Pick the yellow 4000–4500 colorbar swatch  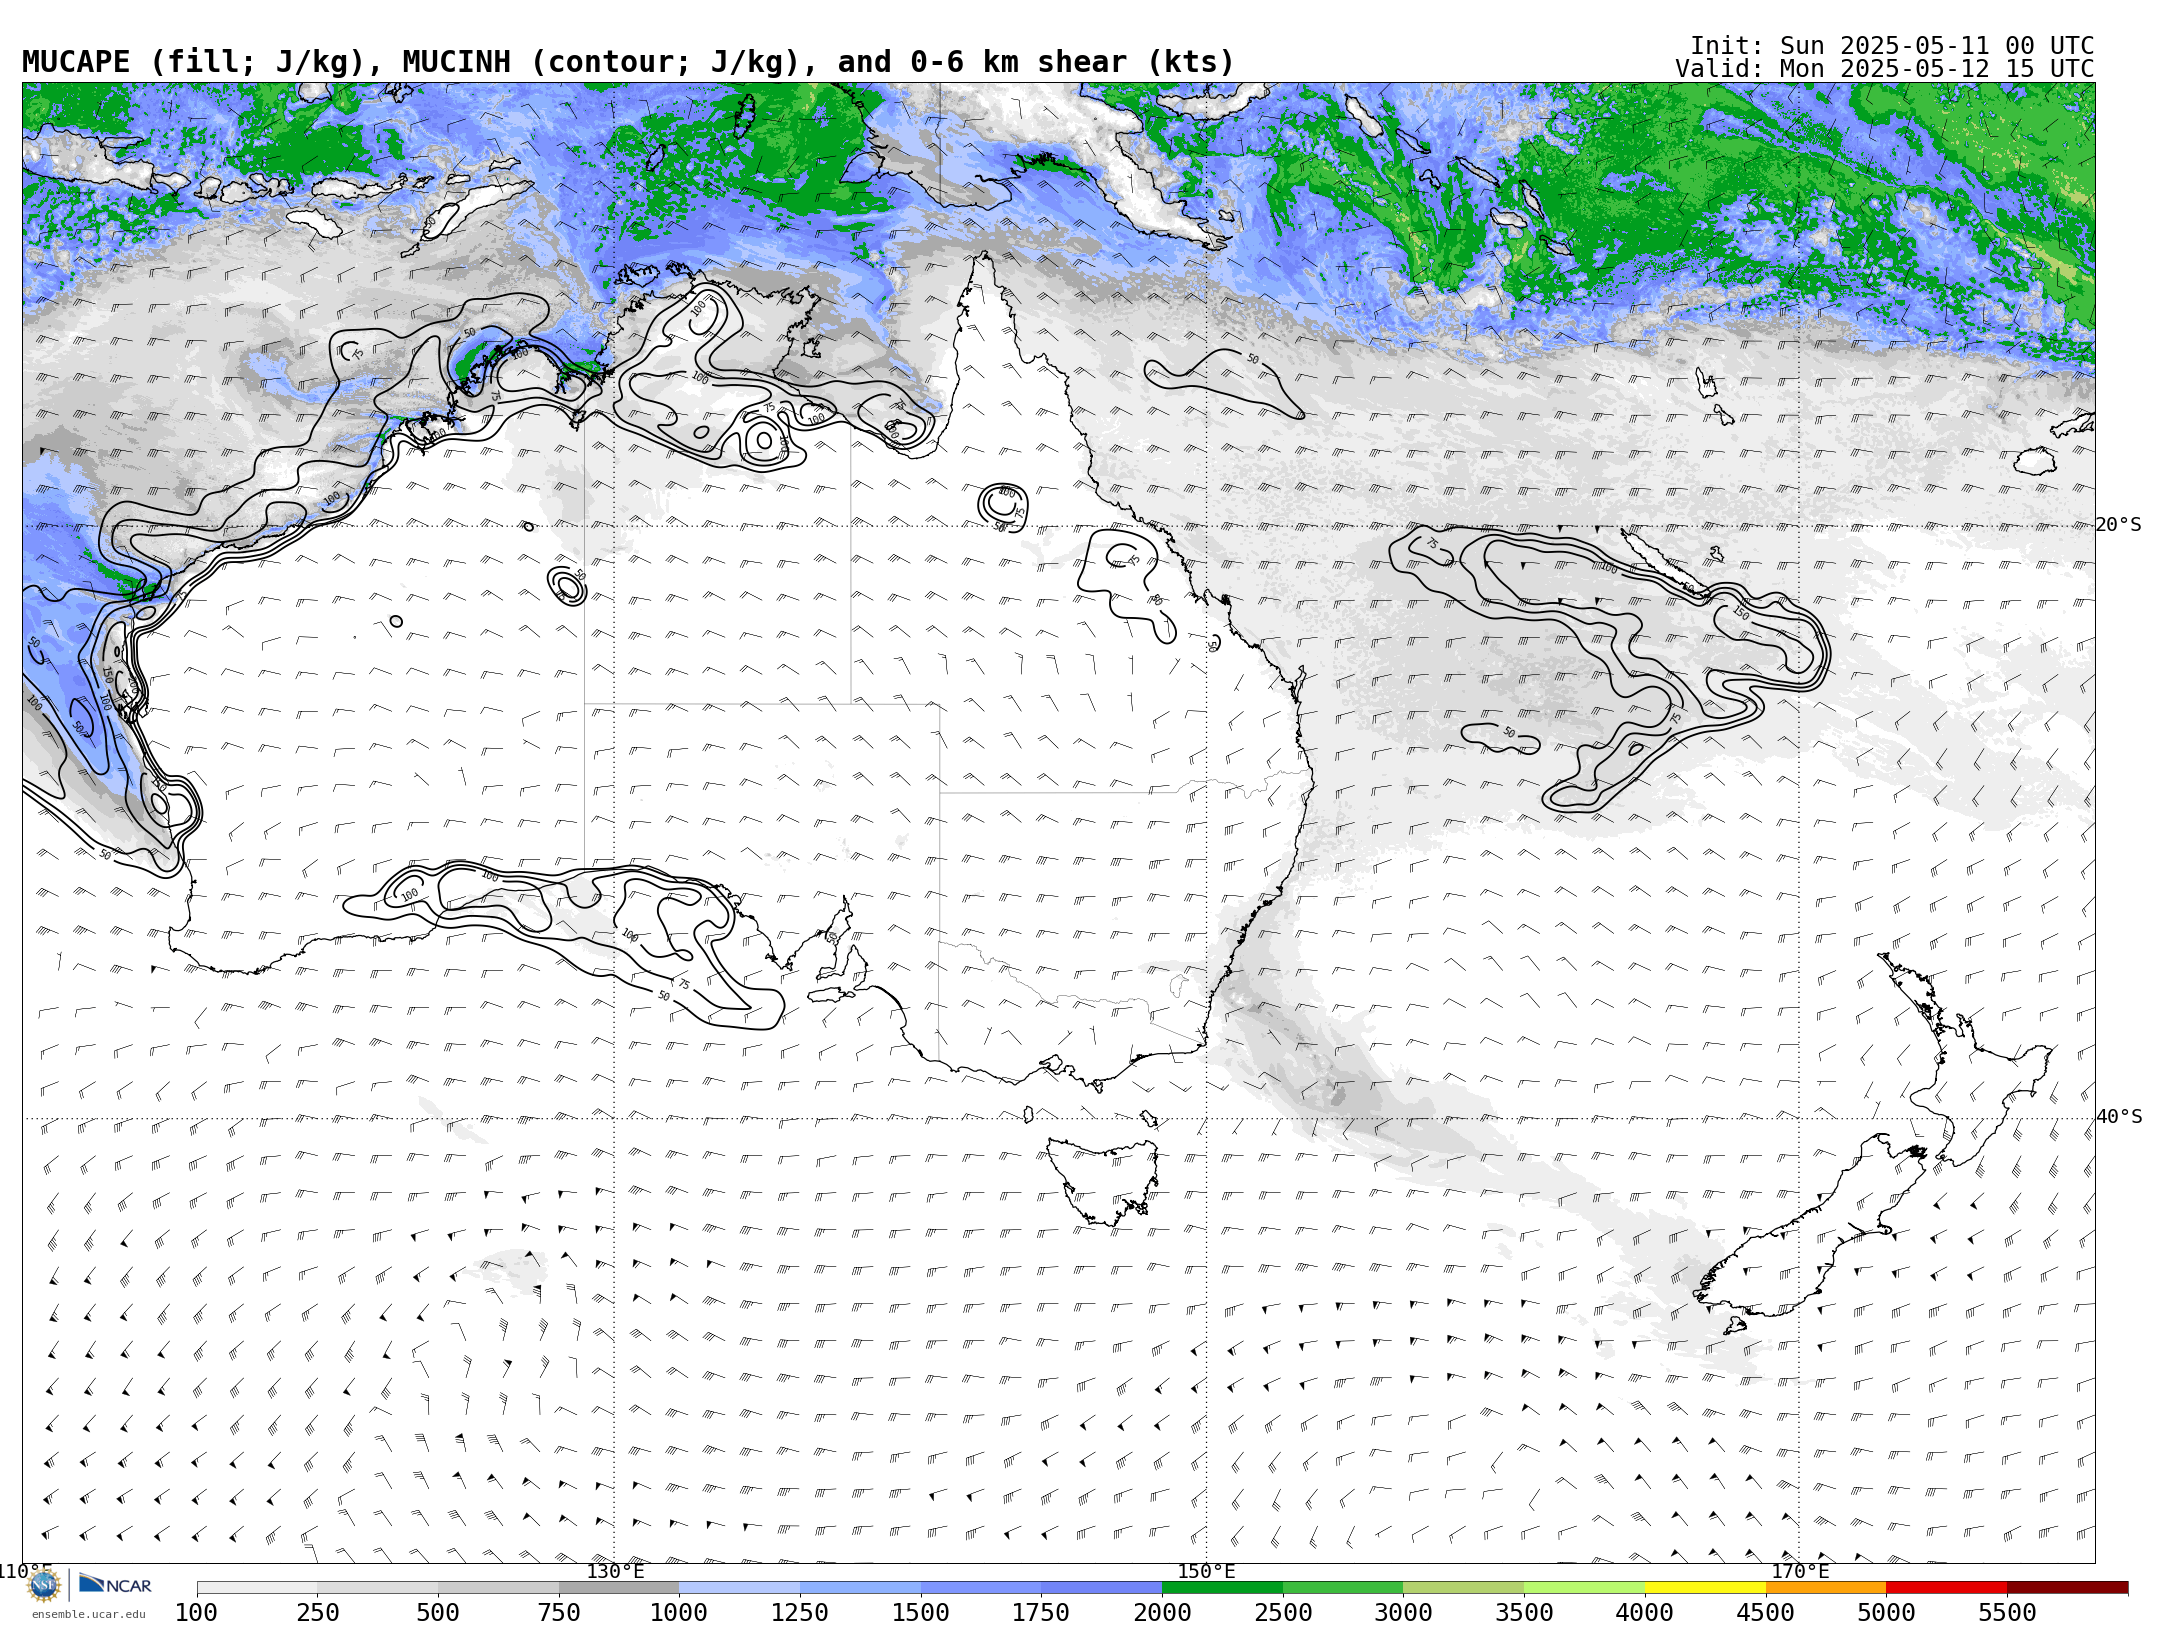tap(1705, 1588)
